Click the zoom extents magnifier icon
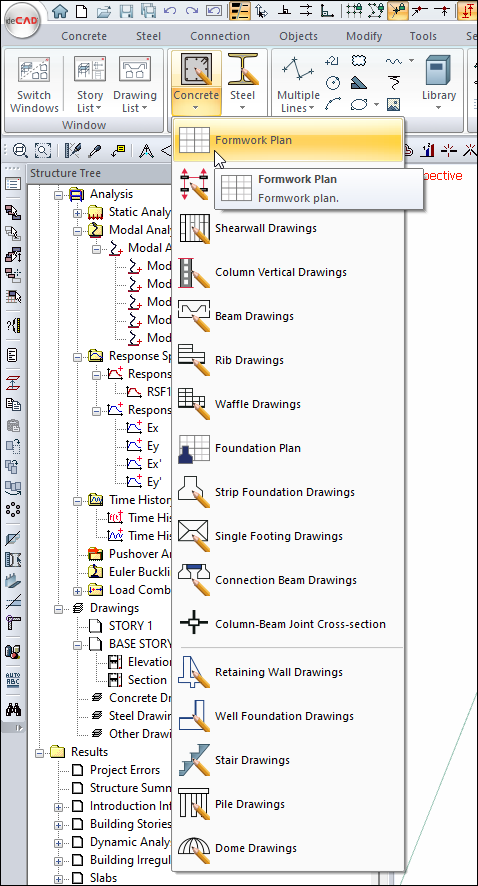478x886 pixels. click(x=21, y=150)
